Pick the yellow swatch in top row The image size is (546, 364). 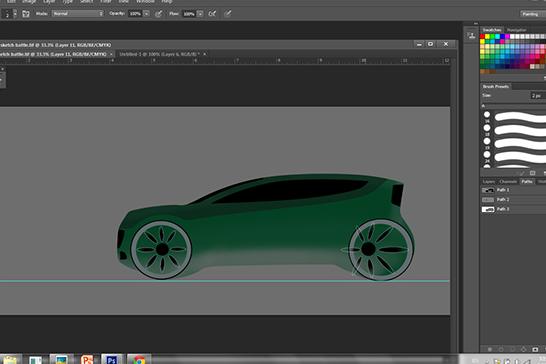click(x=487, y=37)
